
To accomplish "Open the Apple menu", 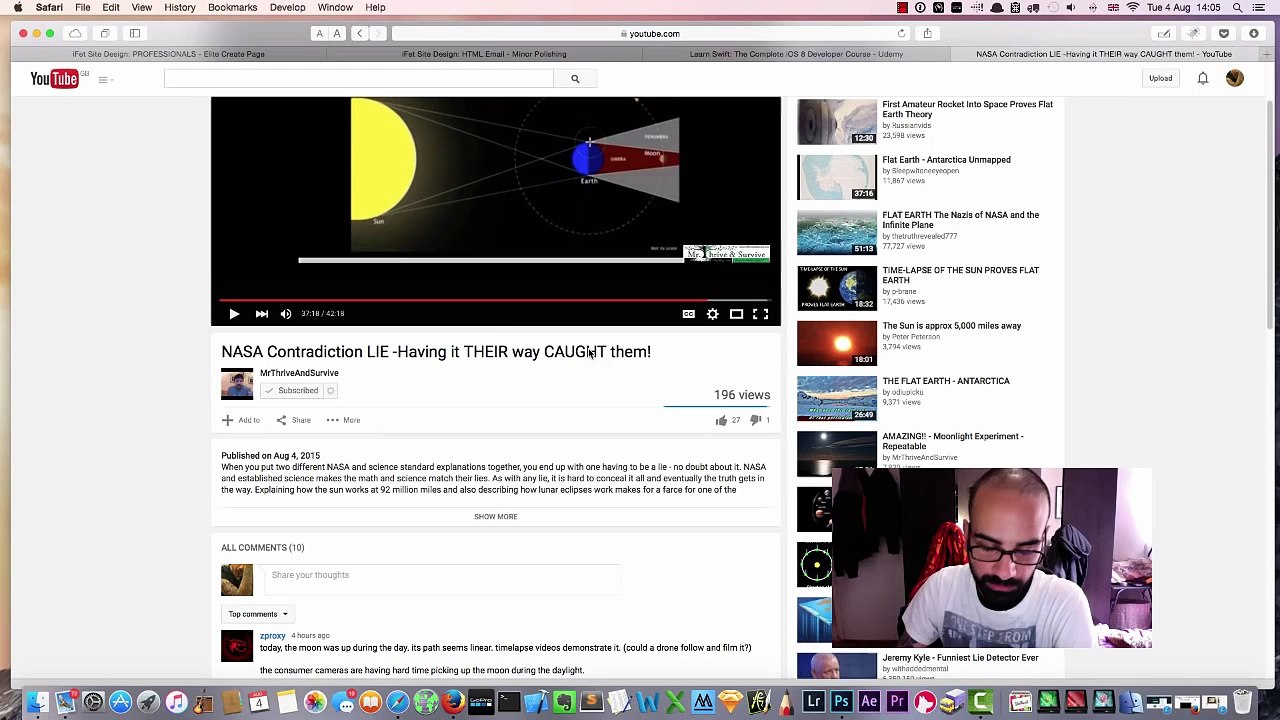I will [x=18, y=7].
